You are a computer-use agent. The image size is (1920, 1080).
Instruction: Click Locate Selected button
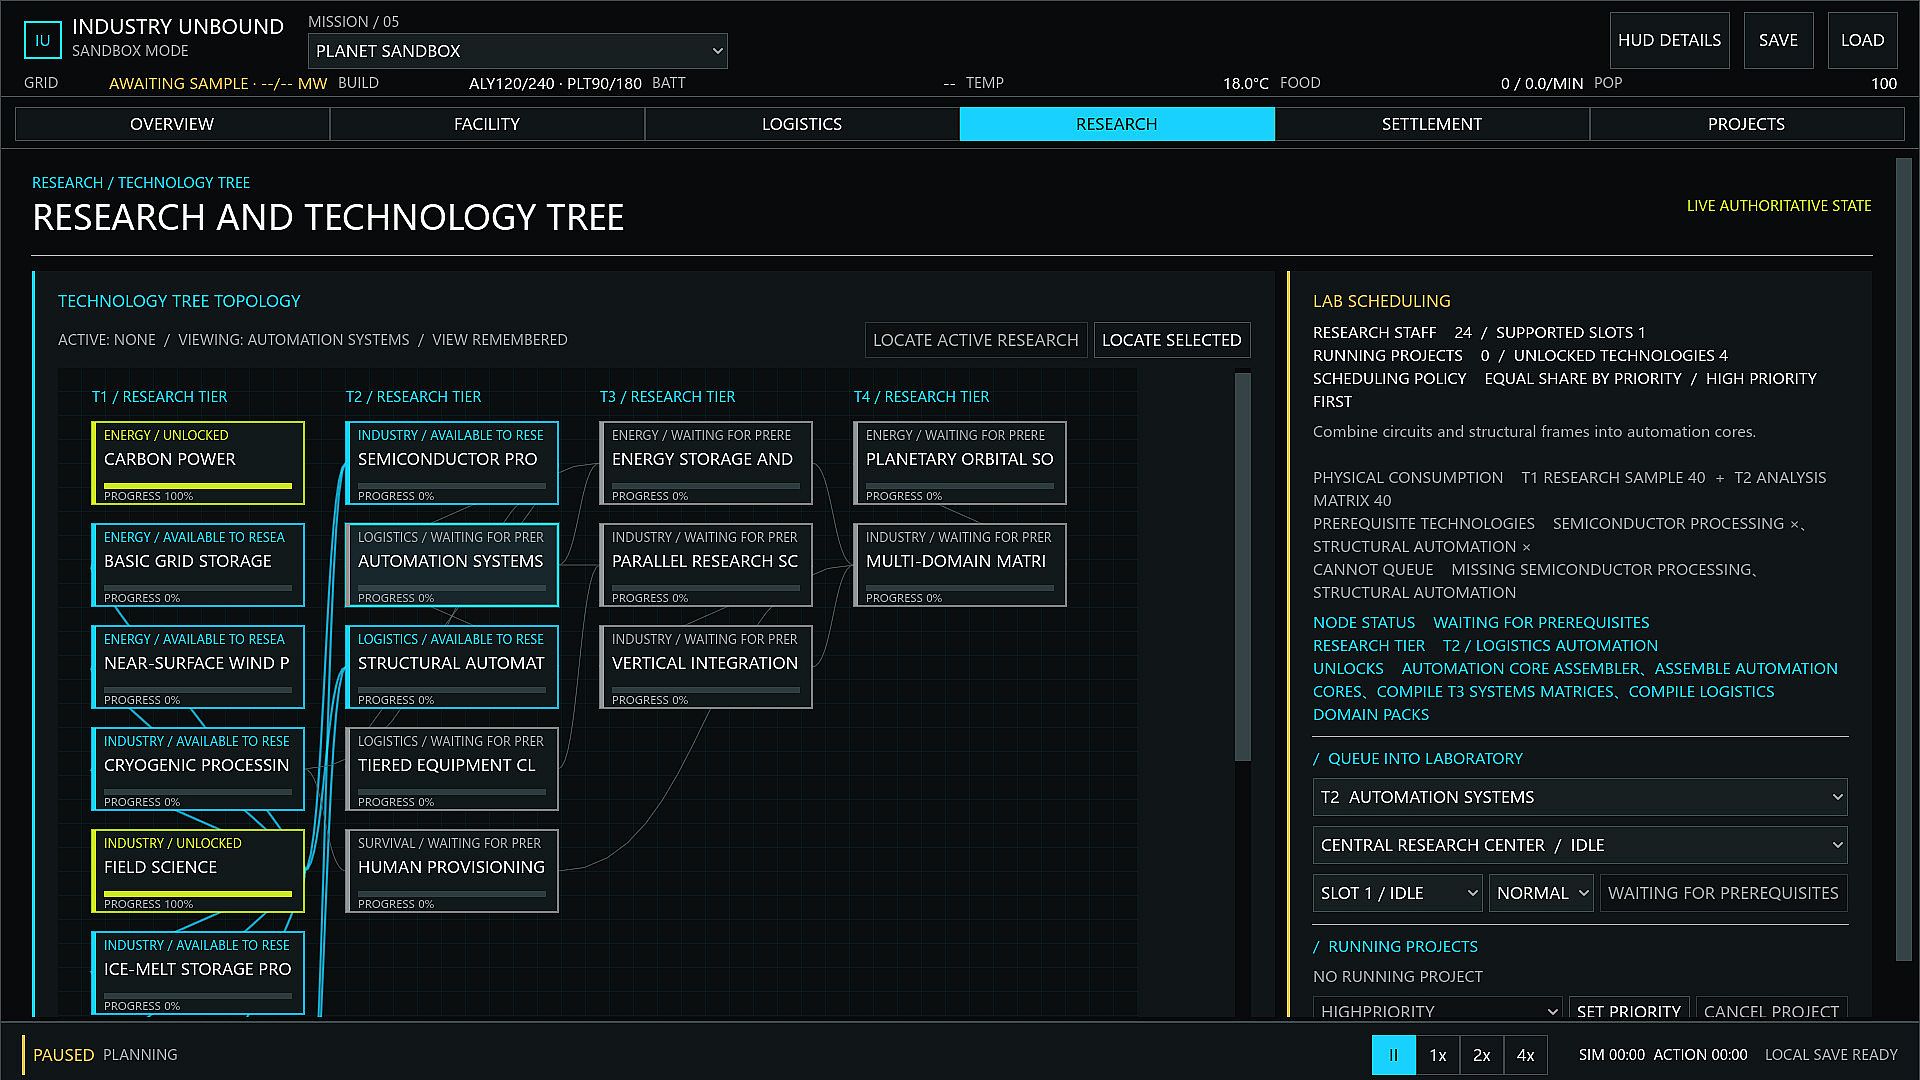pos(1172,340)
